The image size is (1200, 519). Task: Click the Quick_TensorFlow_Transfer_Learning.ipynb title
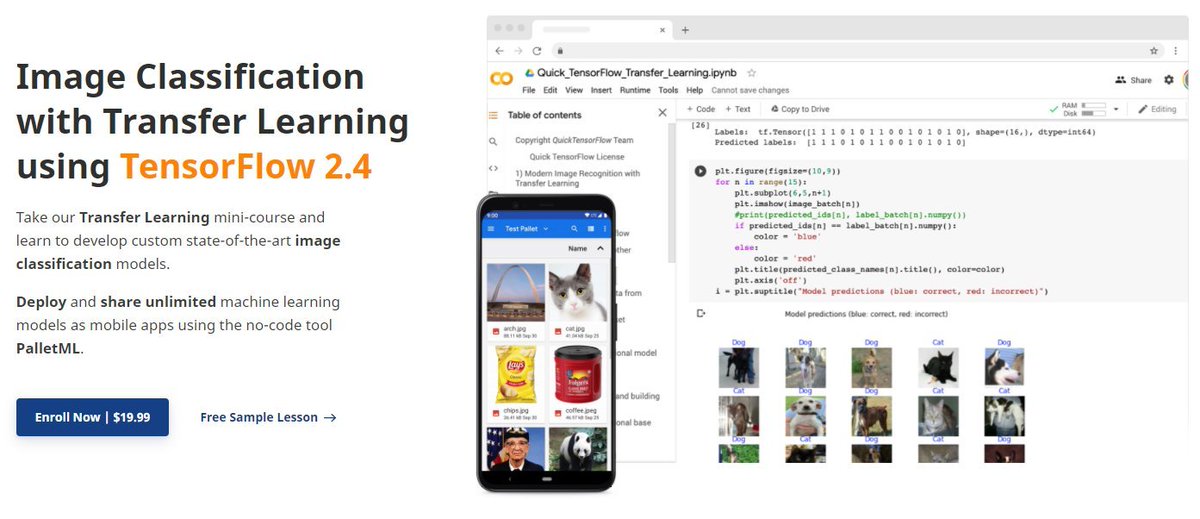[639, 73]
